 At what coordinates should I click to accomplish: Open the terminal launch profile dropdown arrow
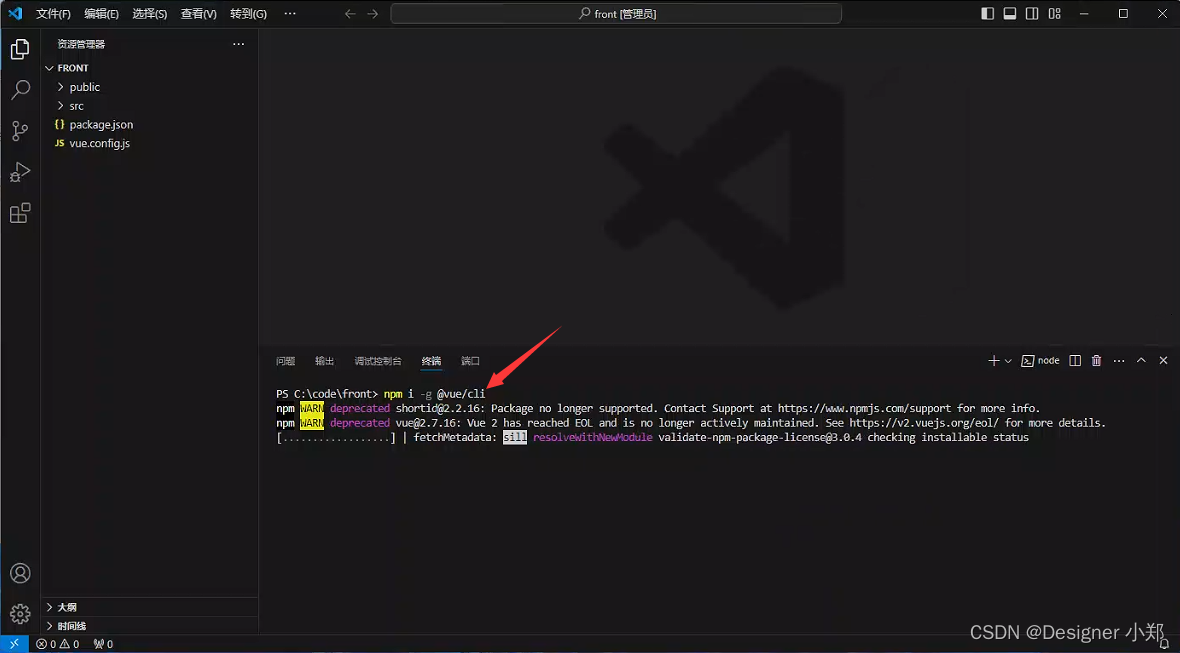click(x=1008, y=361)
